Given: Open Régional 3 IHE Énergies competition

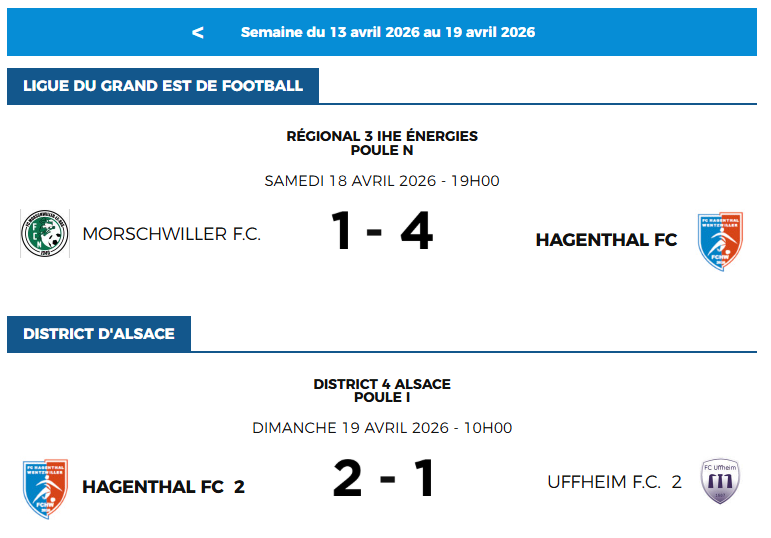Looking at the screenshot, I should pyautogui.click(x=382, y=136).
